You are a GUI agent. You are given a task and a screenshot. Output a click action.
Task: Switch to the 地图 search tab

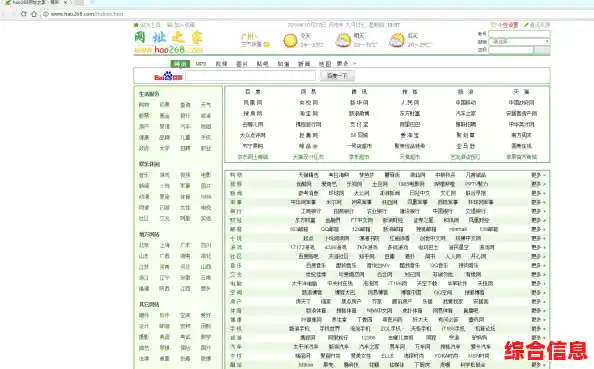pos(325,64)
